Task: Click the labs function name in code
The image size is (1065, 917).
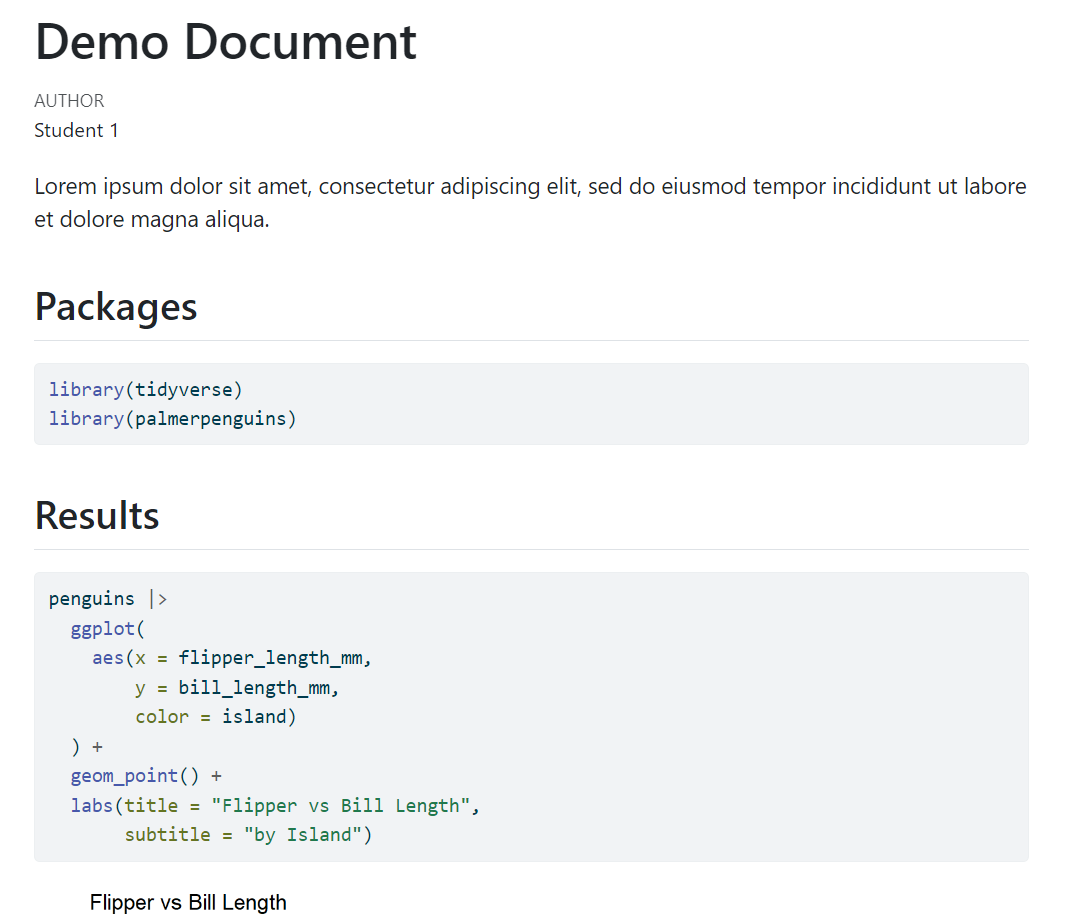Action: pos(91,806)
